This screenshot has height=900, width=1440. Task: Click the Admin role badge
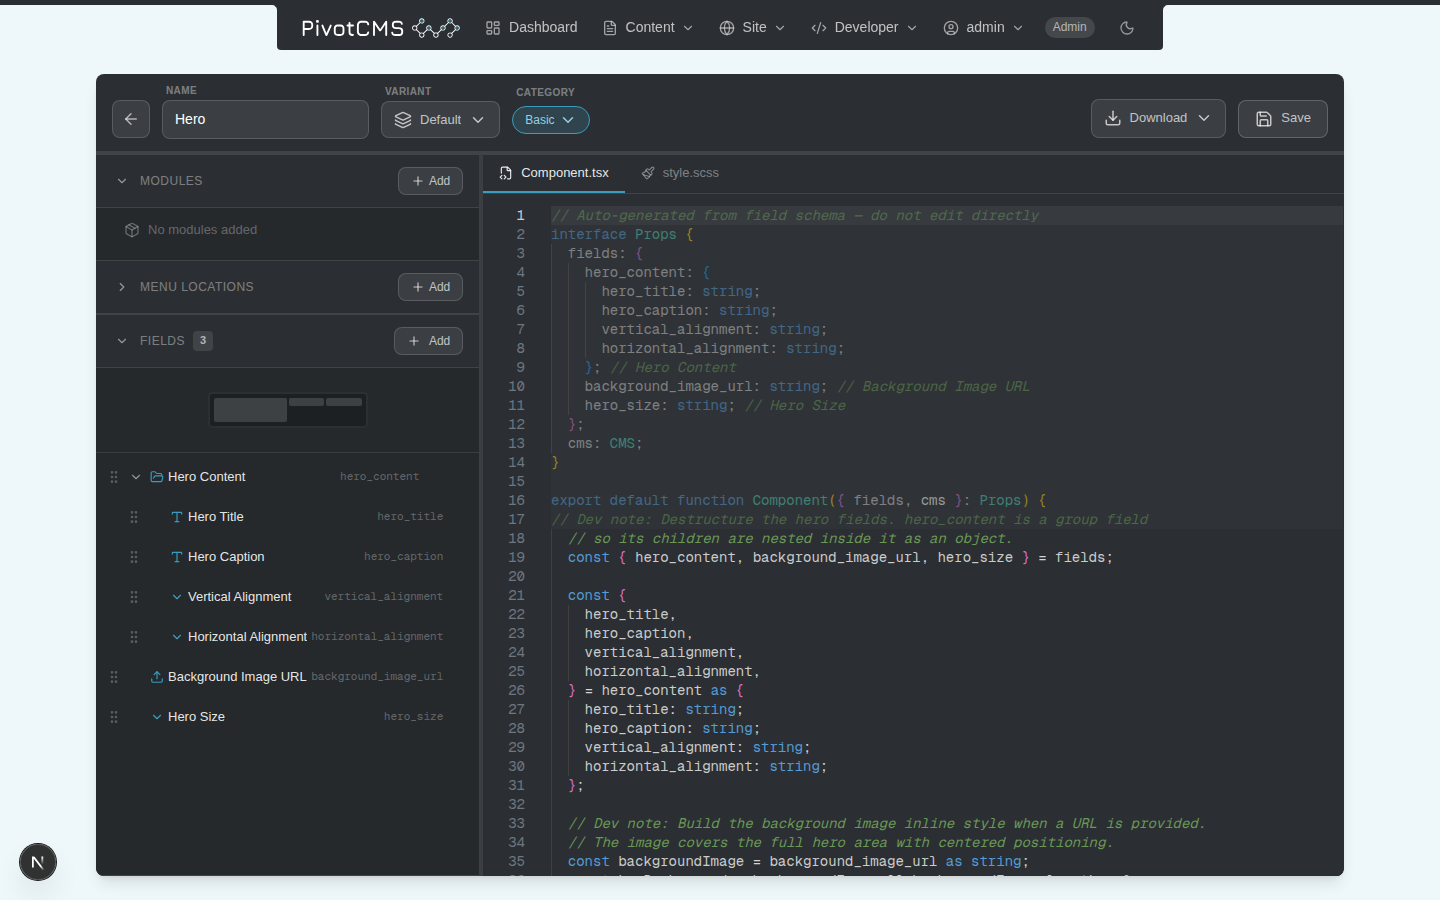pyautogui.click(x=1069, y=27)
